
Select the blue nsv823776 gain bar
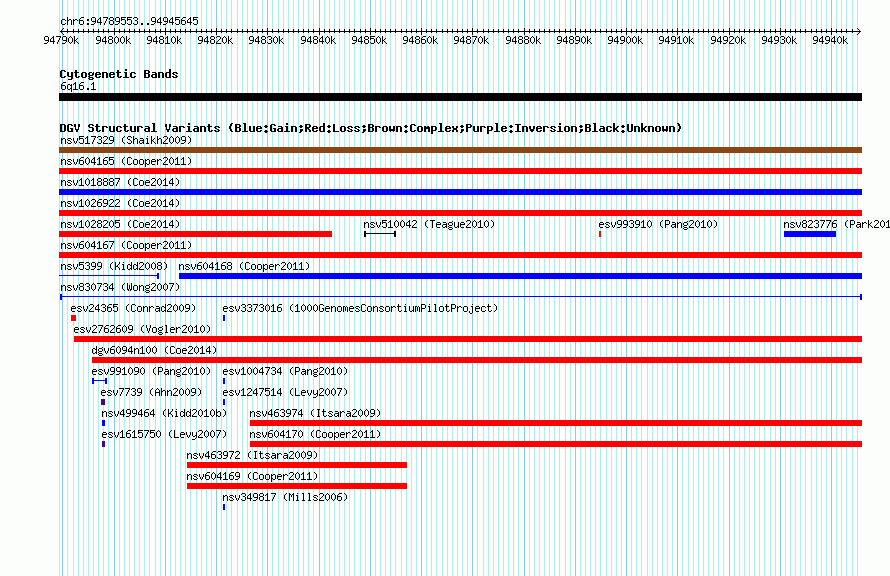810,234
